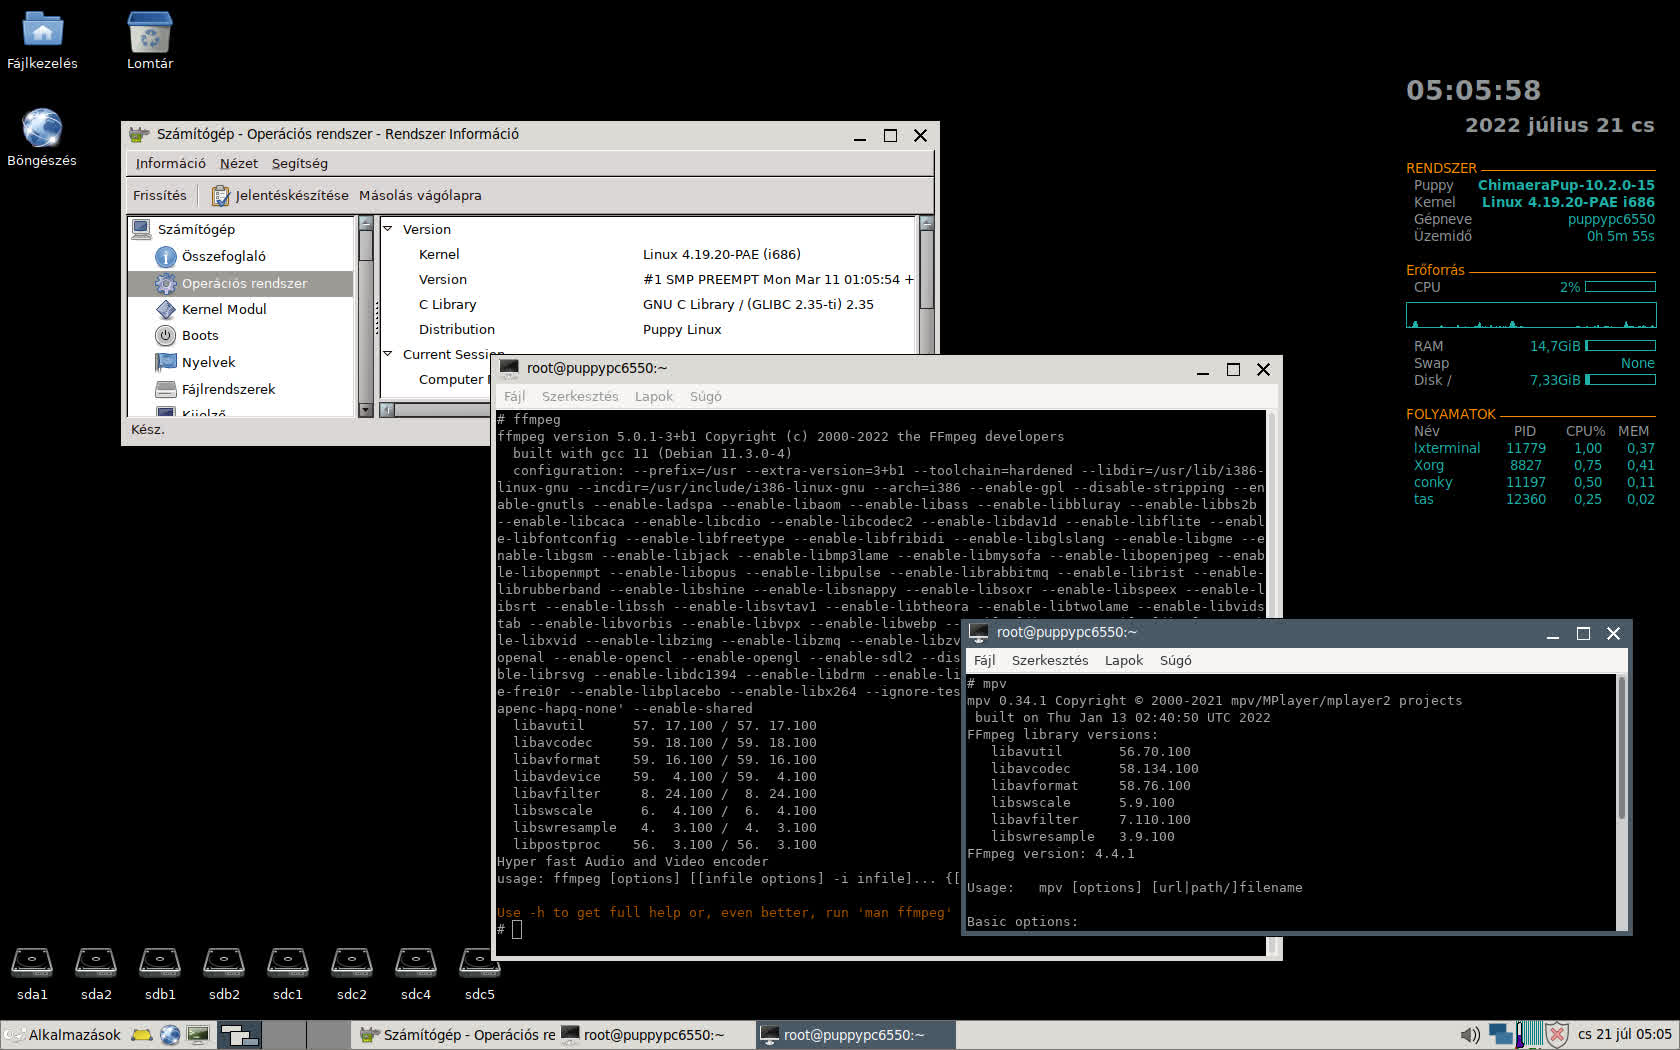1680x1050 pixels.
Task: Click the sidebar tree scrollbar down arrow
Action: click(x=365, y=409)
